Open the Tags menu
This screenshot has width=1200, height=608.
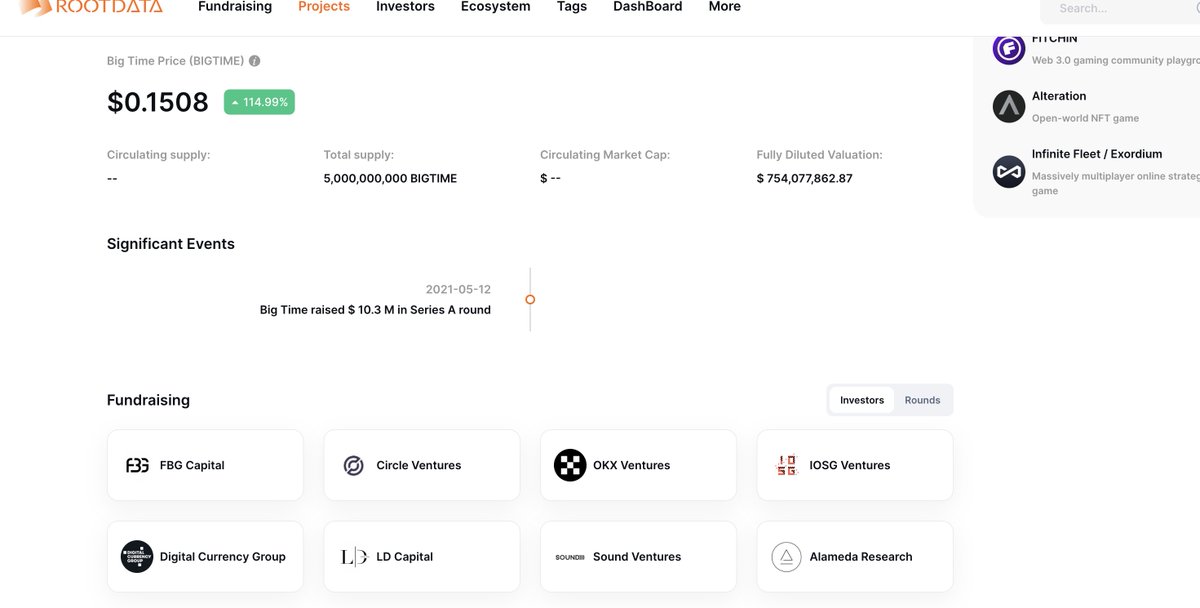pos(572,7)
